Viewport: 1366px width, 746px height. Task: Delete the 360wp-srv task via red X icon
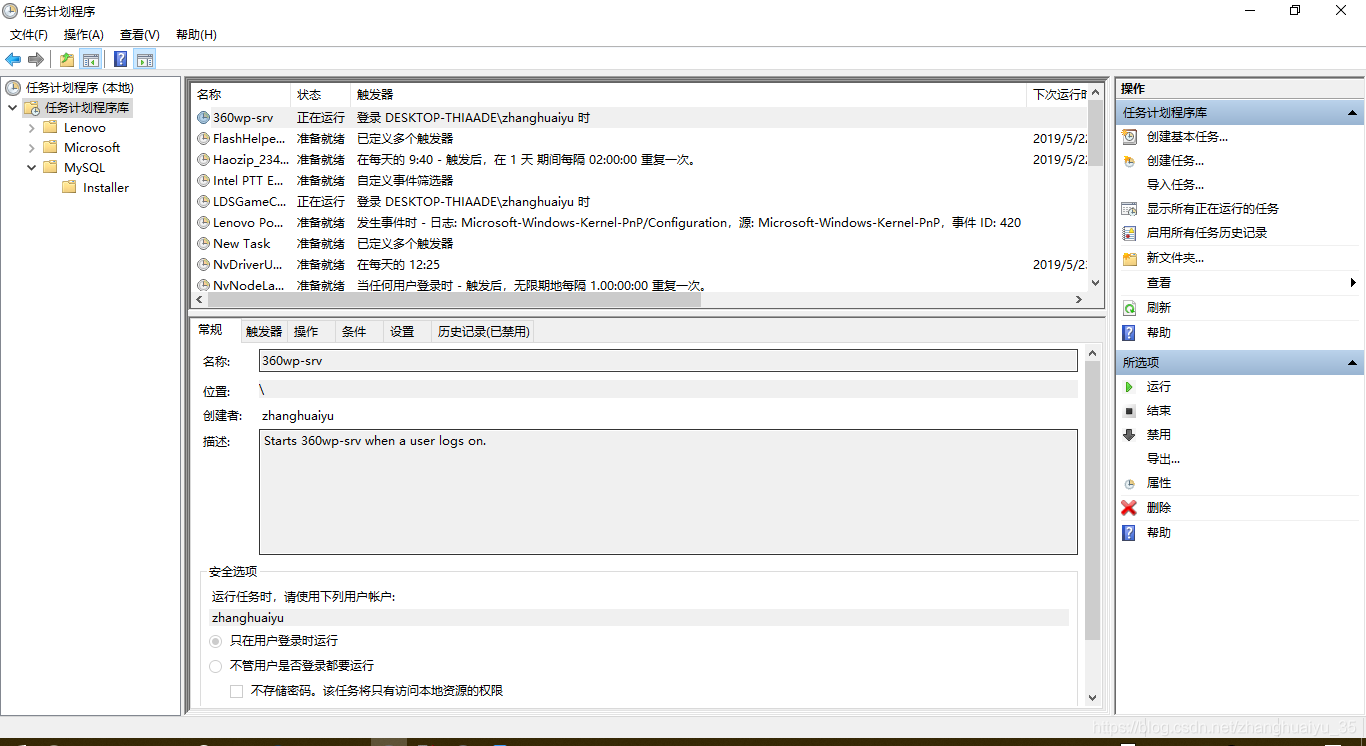[1129, 507]
